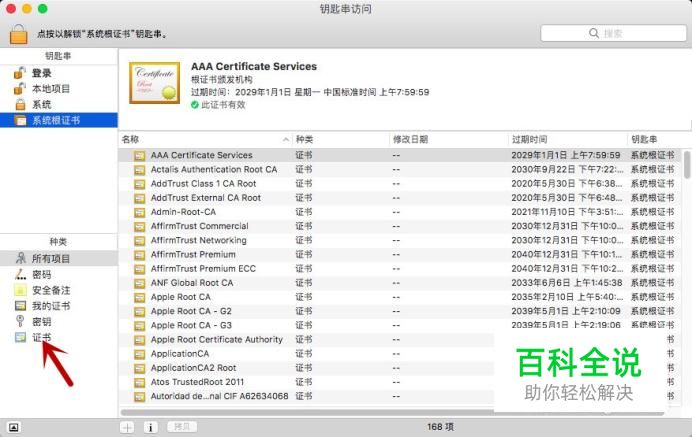Click expiry '2029年1月1日 上午7:59:59' in list
This screenshot has width=692, height=437.
(x=566, y=155)
